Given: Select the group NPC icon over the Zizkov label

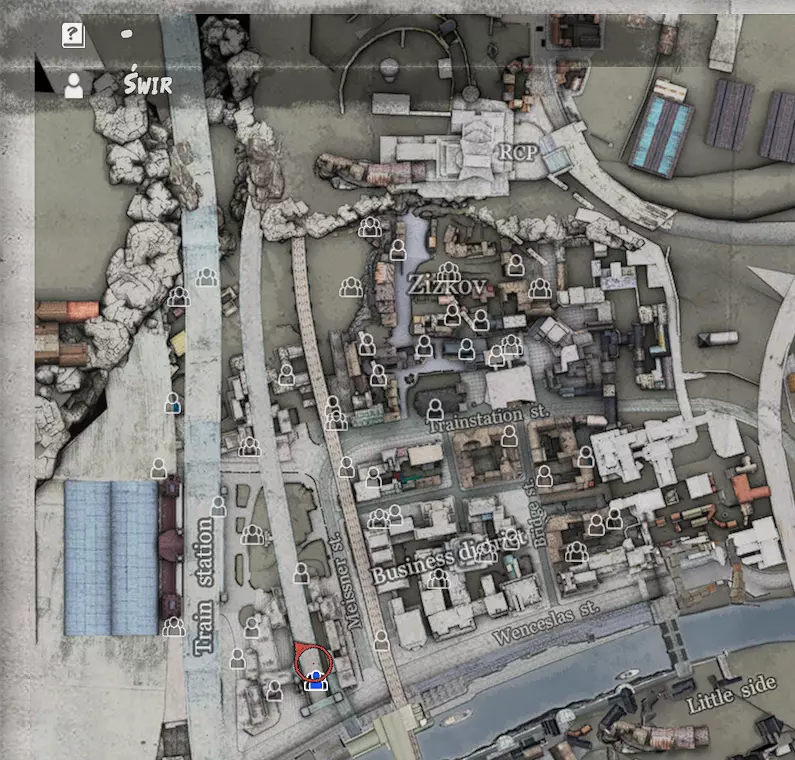Looking at the screenshot, I should [449, 273].
